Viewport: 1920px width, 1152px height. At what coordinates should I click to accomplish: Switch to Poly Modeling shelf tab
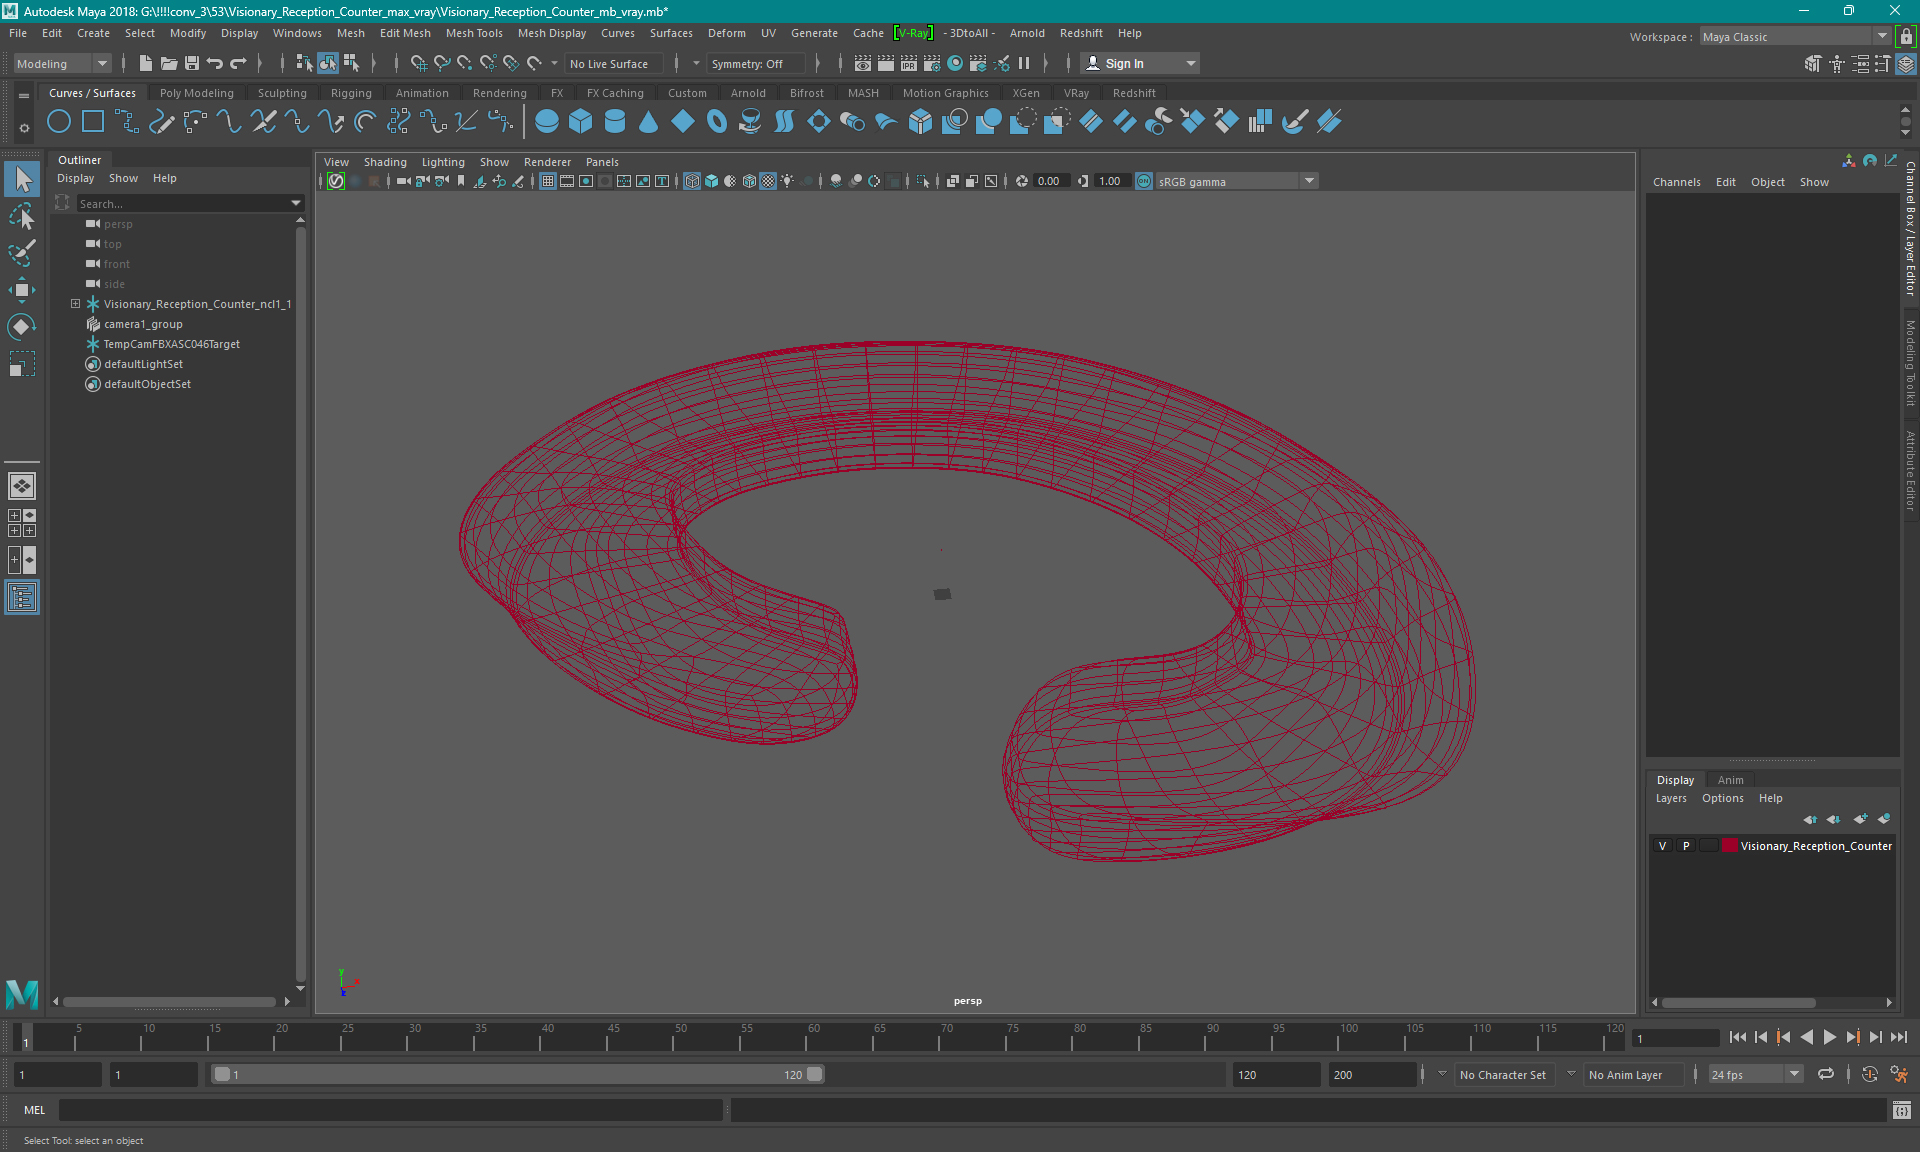[x=197, y=93]
